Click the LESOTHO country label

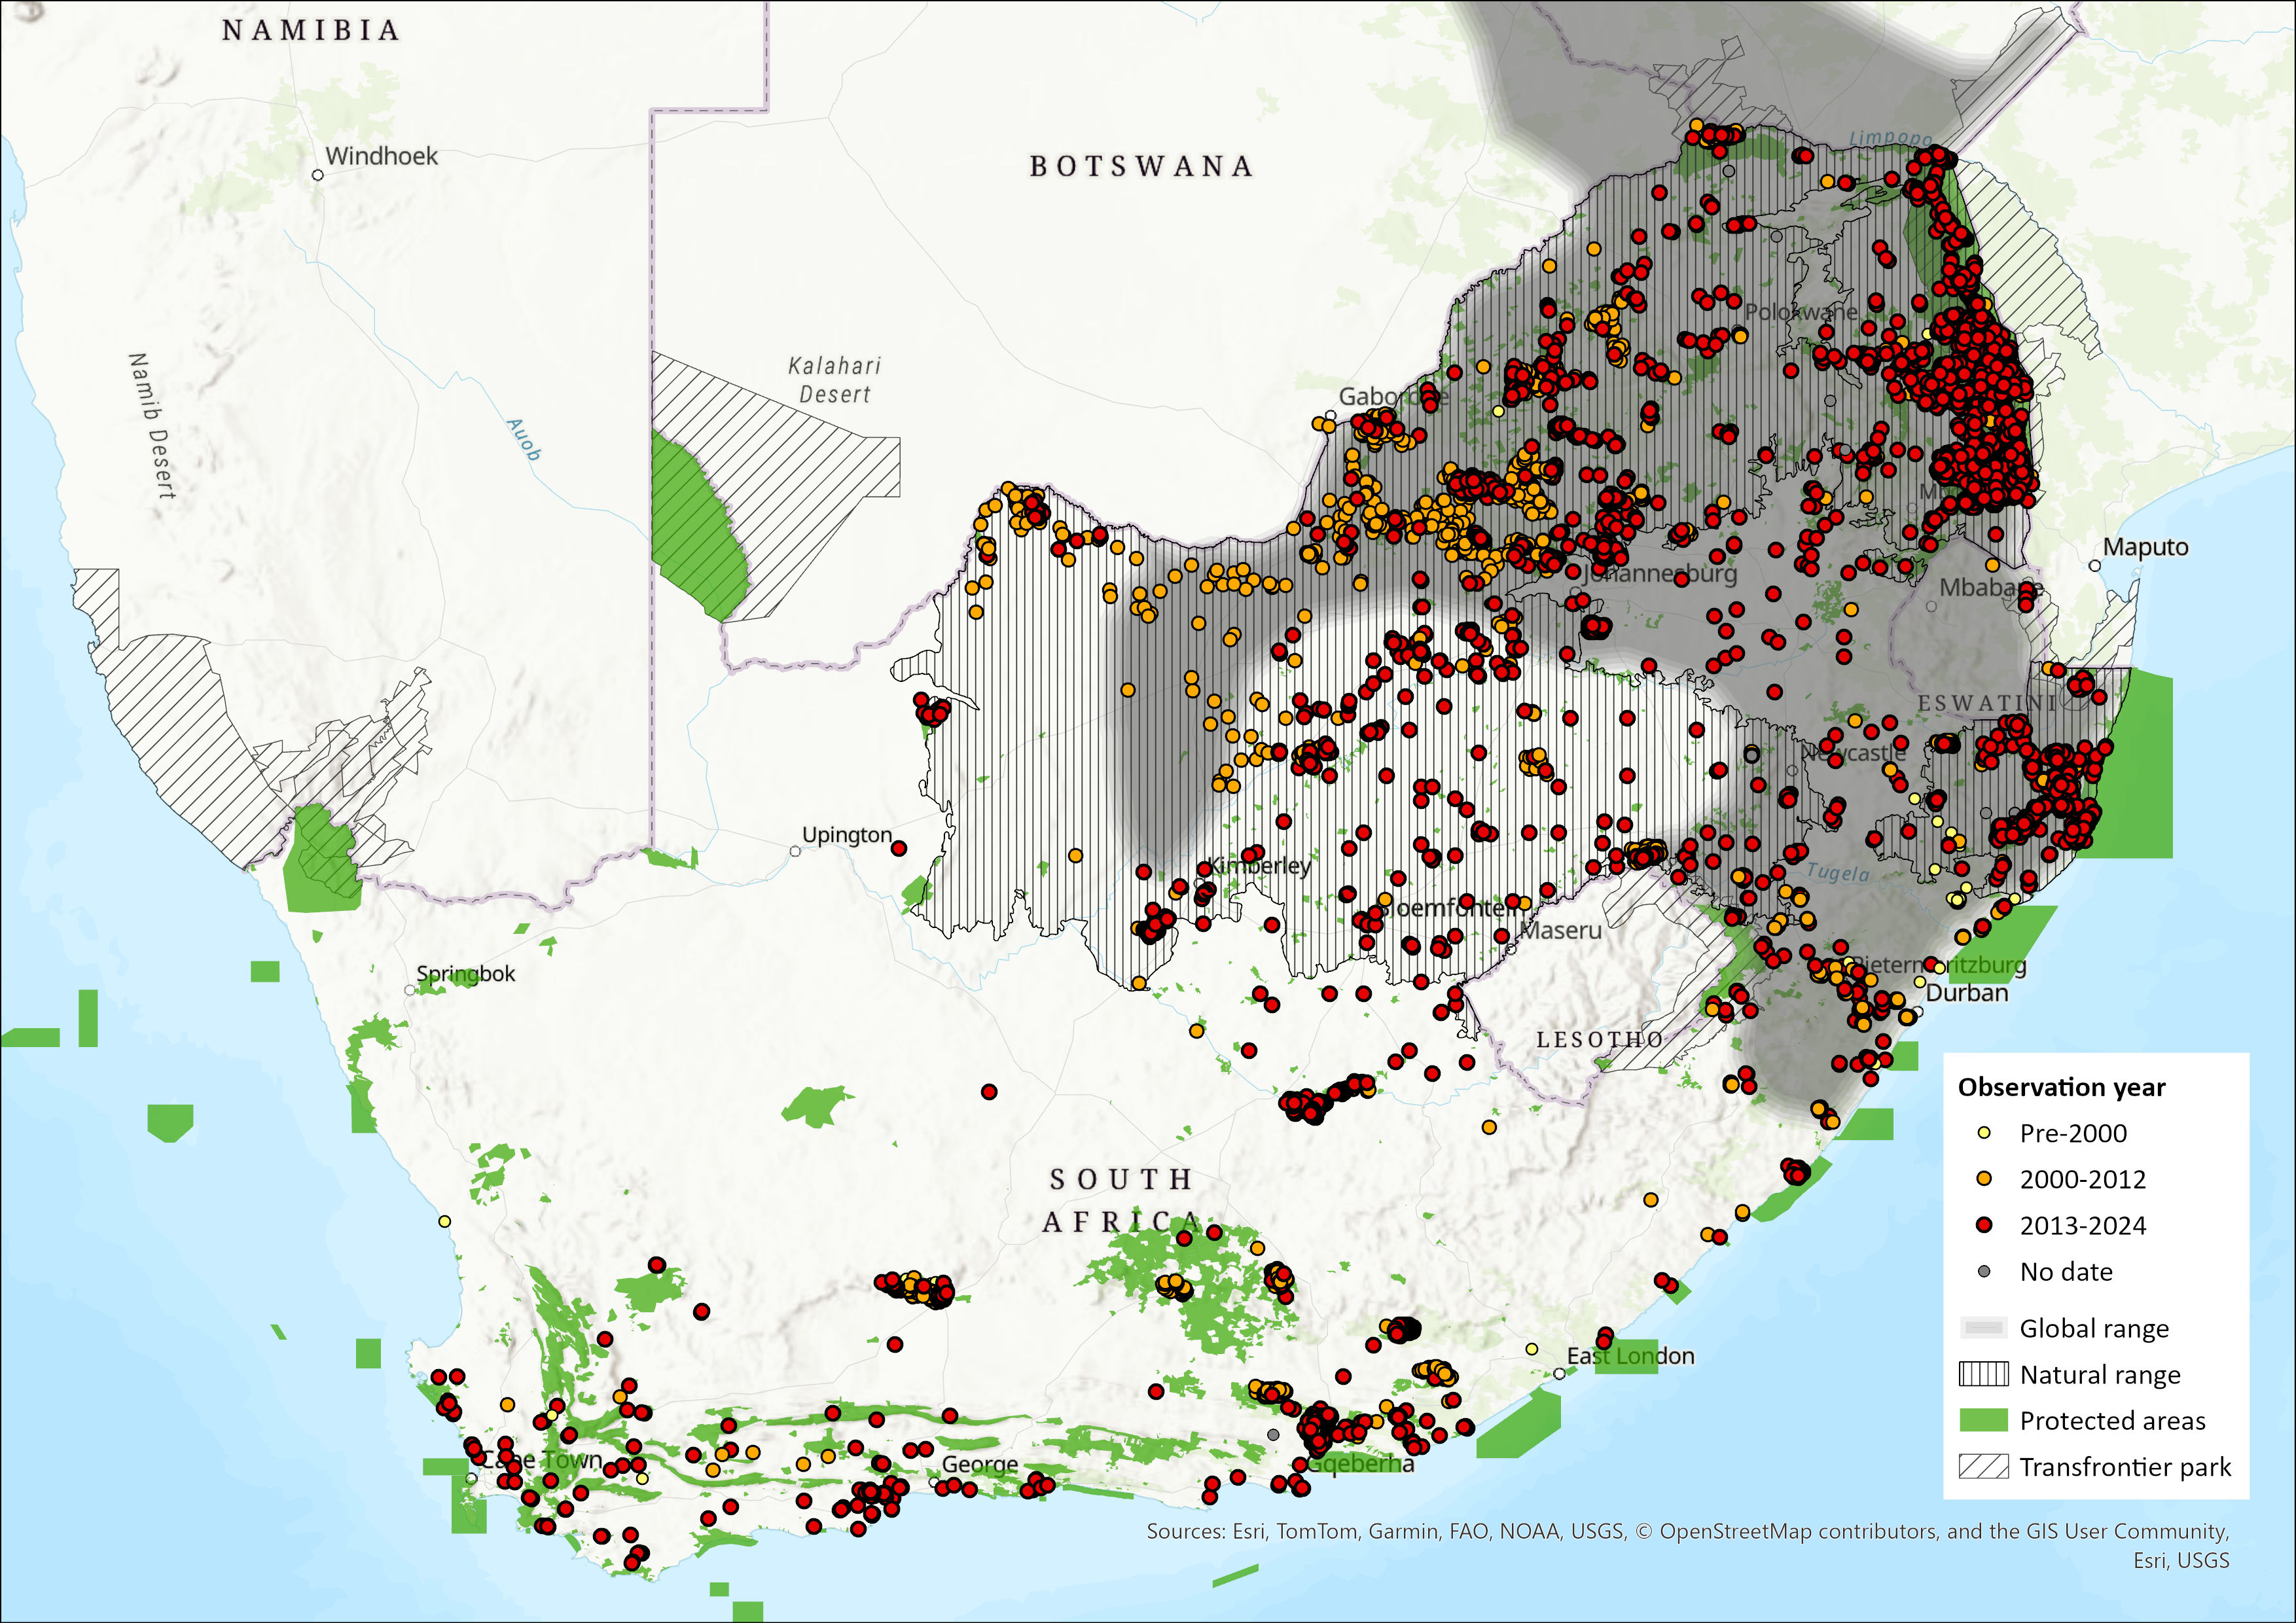(x=1599, y=1040)
